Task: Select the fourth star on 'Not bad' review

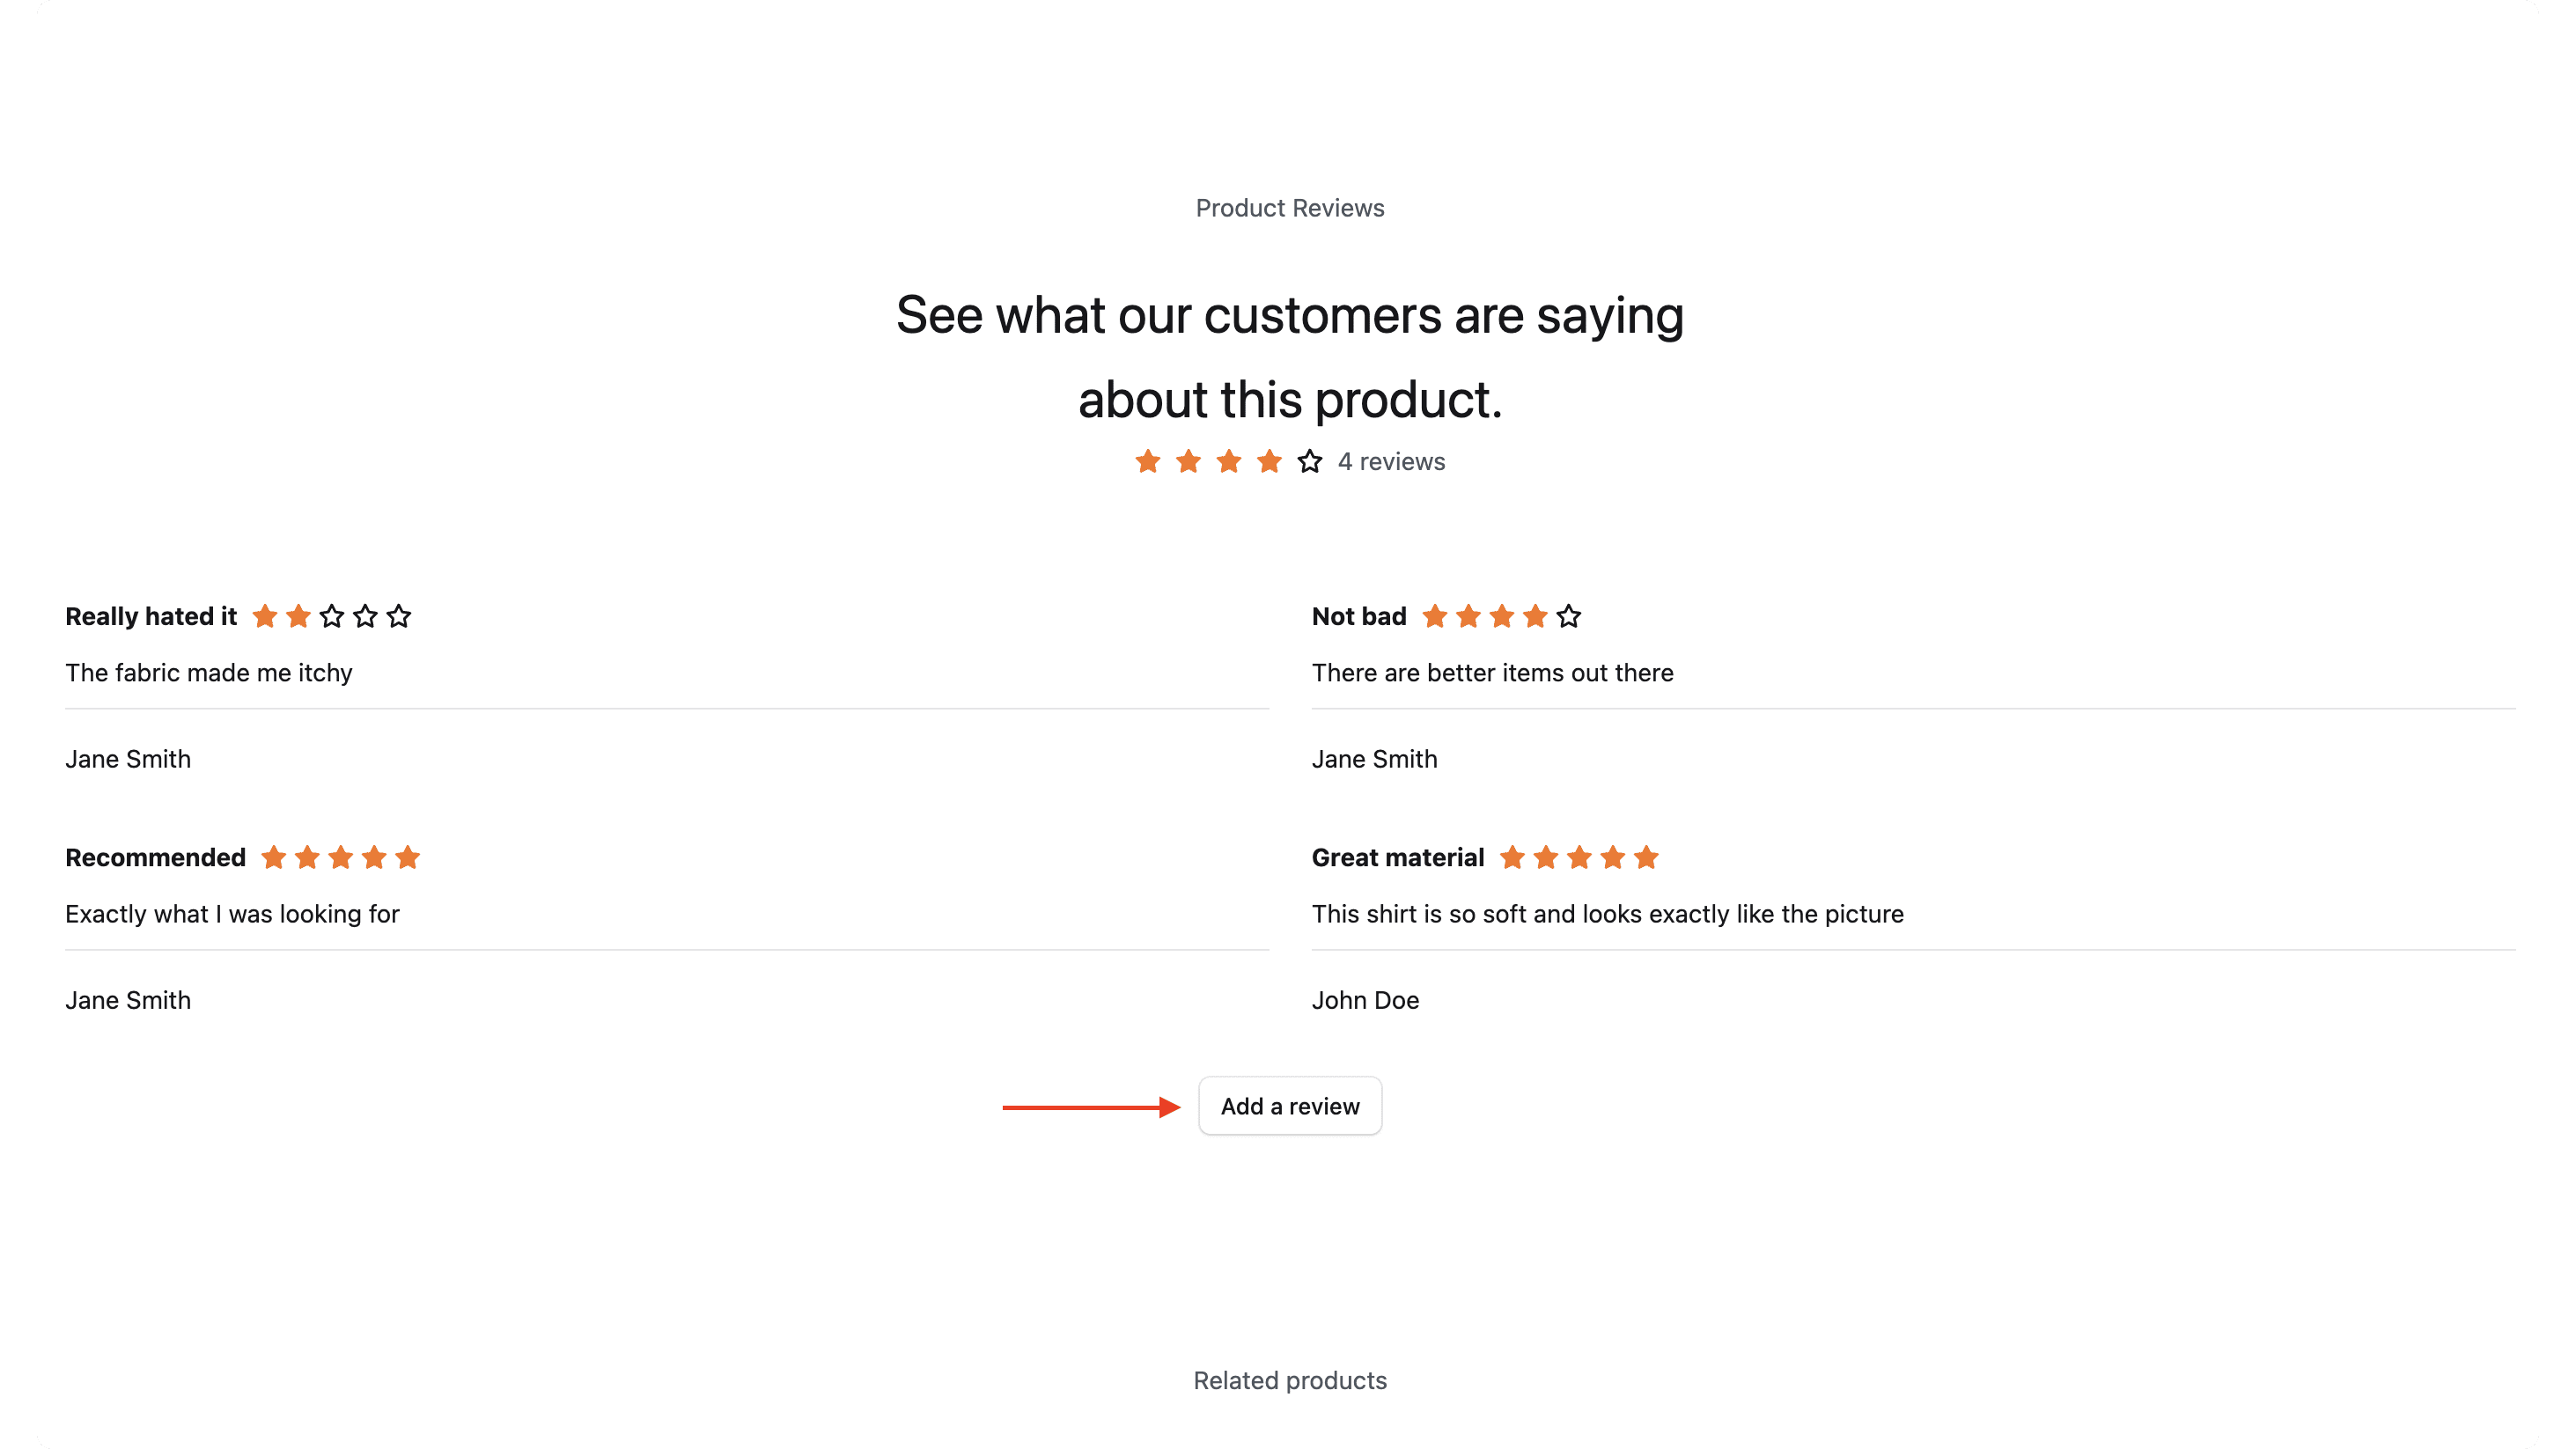Action: (x=1535, y=616)
